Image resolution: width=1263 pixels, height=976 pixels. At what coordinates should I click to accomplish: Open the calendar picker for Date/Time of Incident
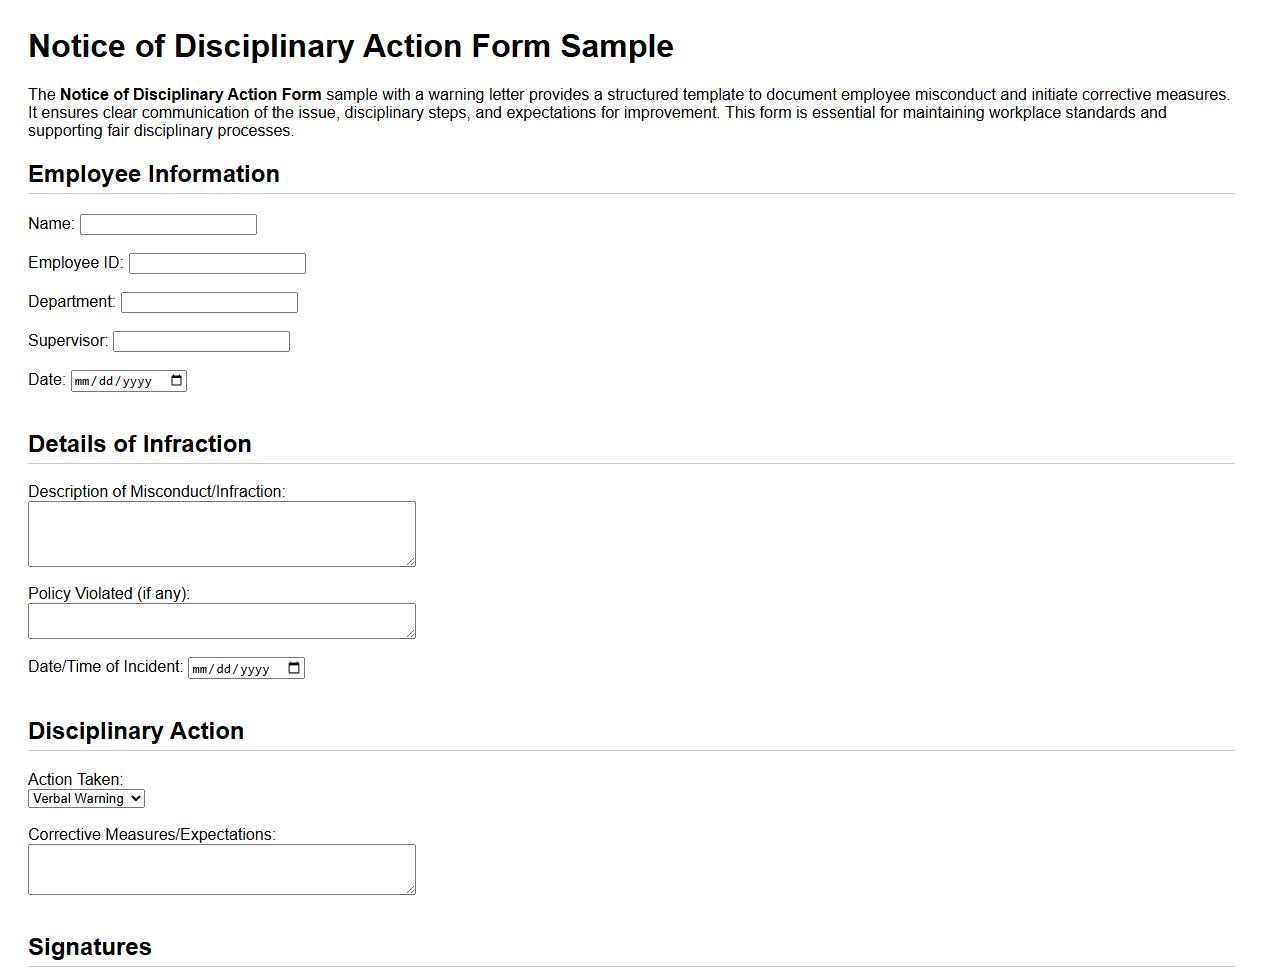(292, 667)
